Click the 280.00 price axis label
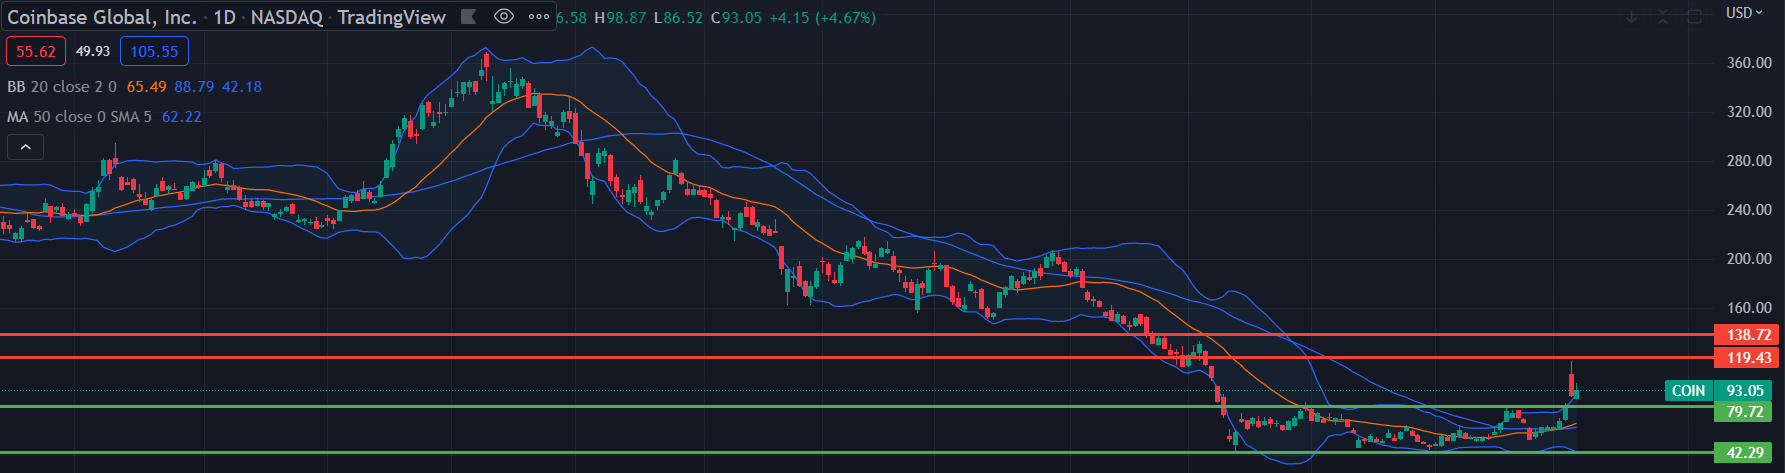Image resolution: width=1785 pixels, height=473 pixels. coord(1749,161)
